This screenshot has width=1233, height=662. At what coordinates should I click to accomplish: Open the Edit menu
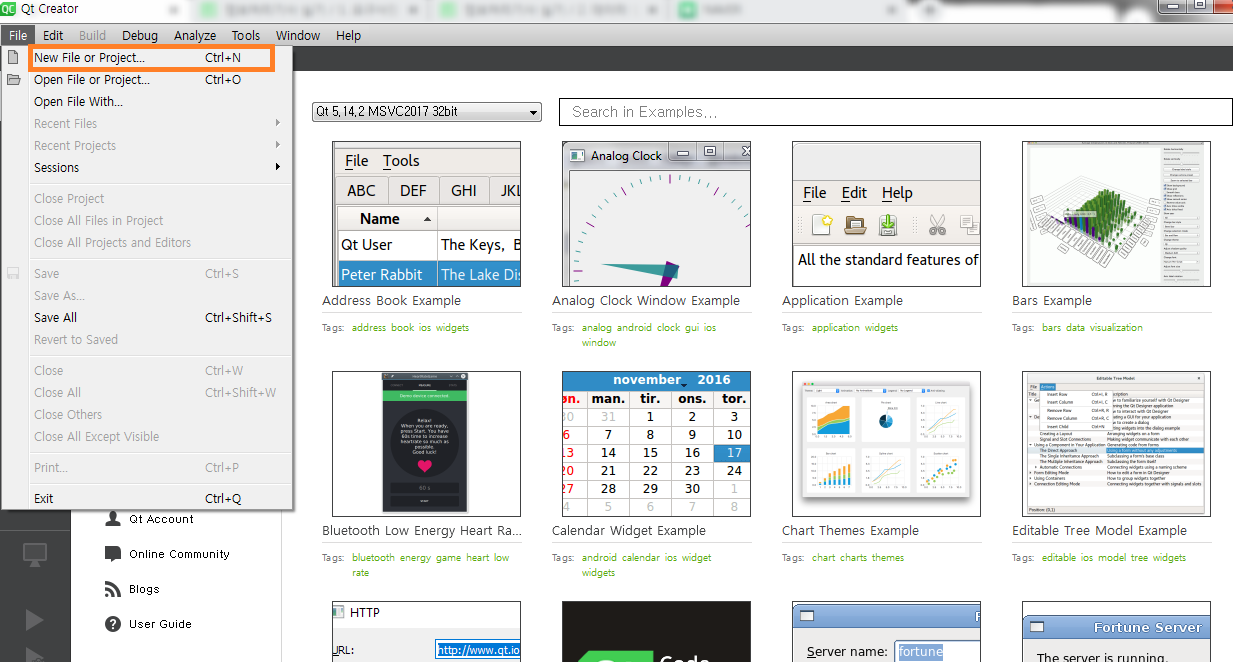(x=53, y=35)
